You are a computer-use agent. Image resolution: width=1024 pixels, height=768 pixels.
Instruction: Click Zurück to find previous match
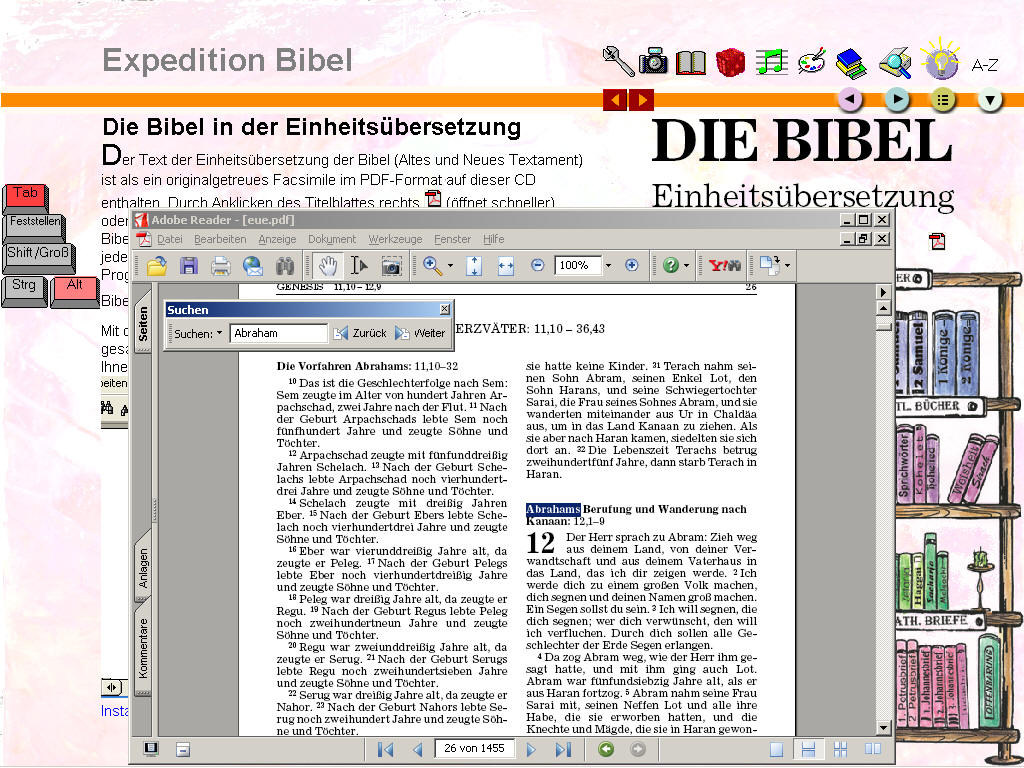tap(360, 334)
